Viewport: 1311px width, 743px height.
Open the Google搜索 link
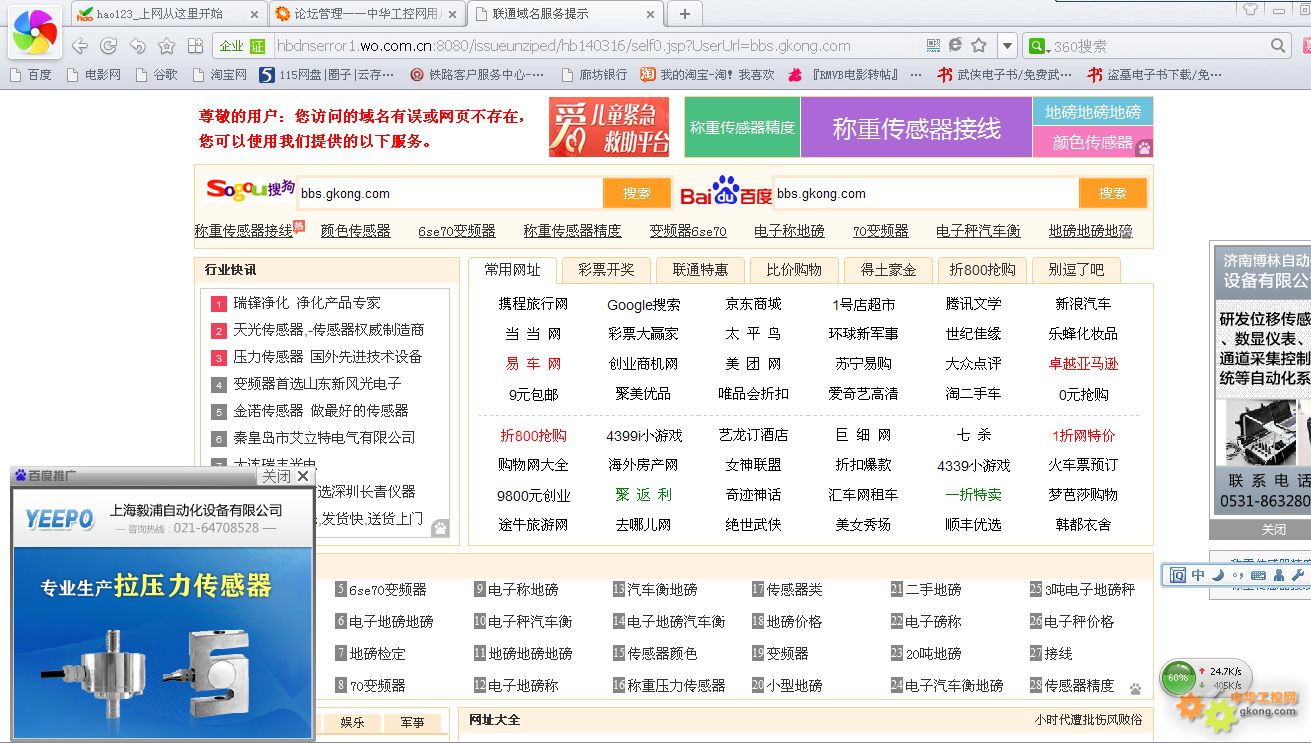click(x=643, y=304)
